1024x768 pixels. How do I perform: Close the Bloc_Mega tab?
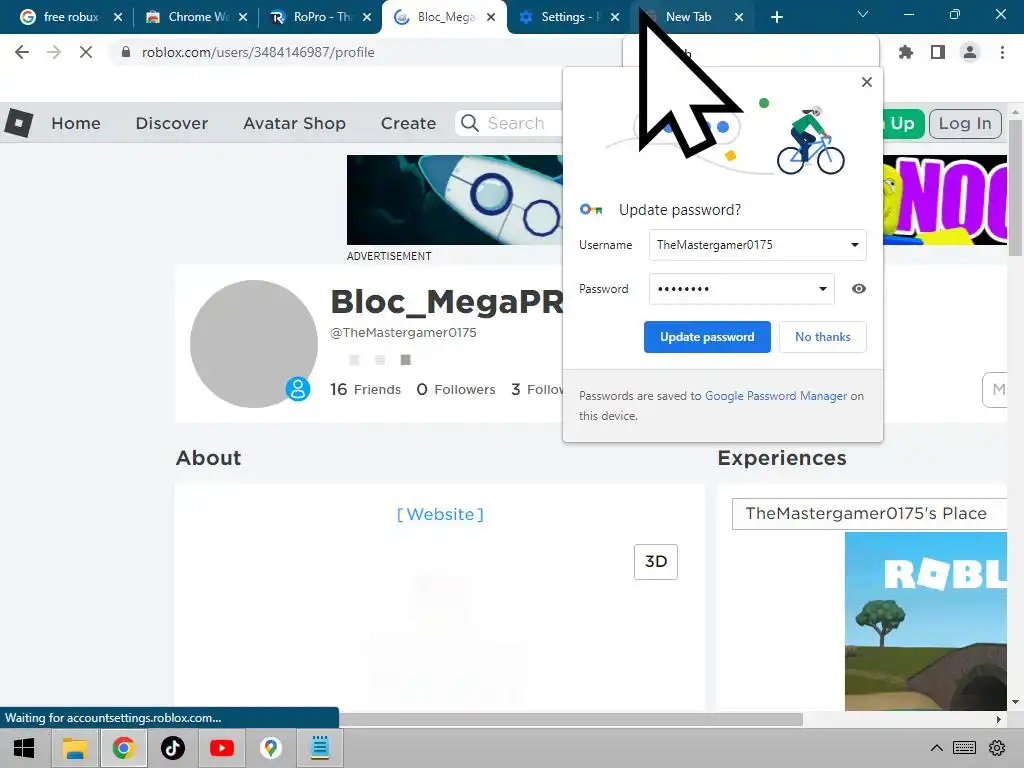491,17
